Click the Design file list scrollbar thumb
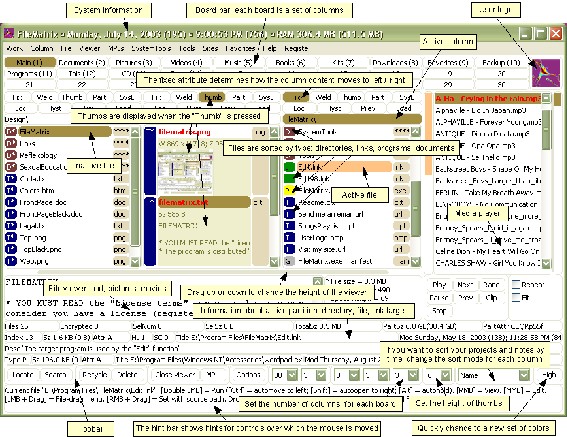The width and height of the screenshot is (567, 437). 135,191
